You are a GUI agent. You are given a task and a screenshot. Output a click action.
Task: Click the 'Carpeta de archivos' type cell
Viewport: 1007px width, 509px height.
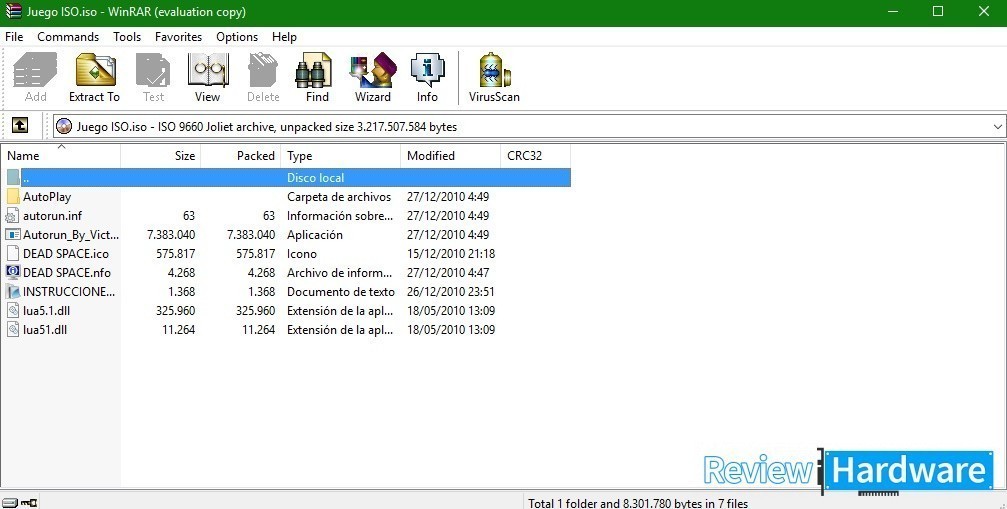tap(339, 196)
